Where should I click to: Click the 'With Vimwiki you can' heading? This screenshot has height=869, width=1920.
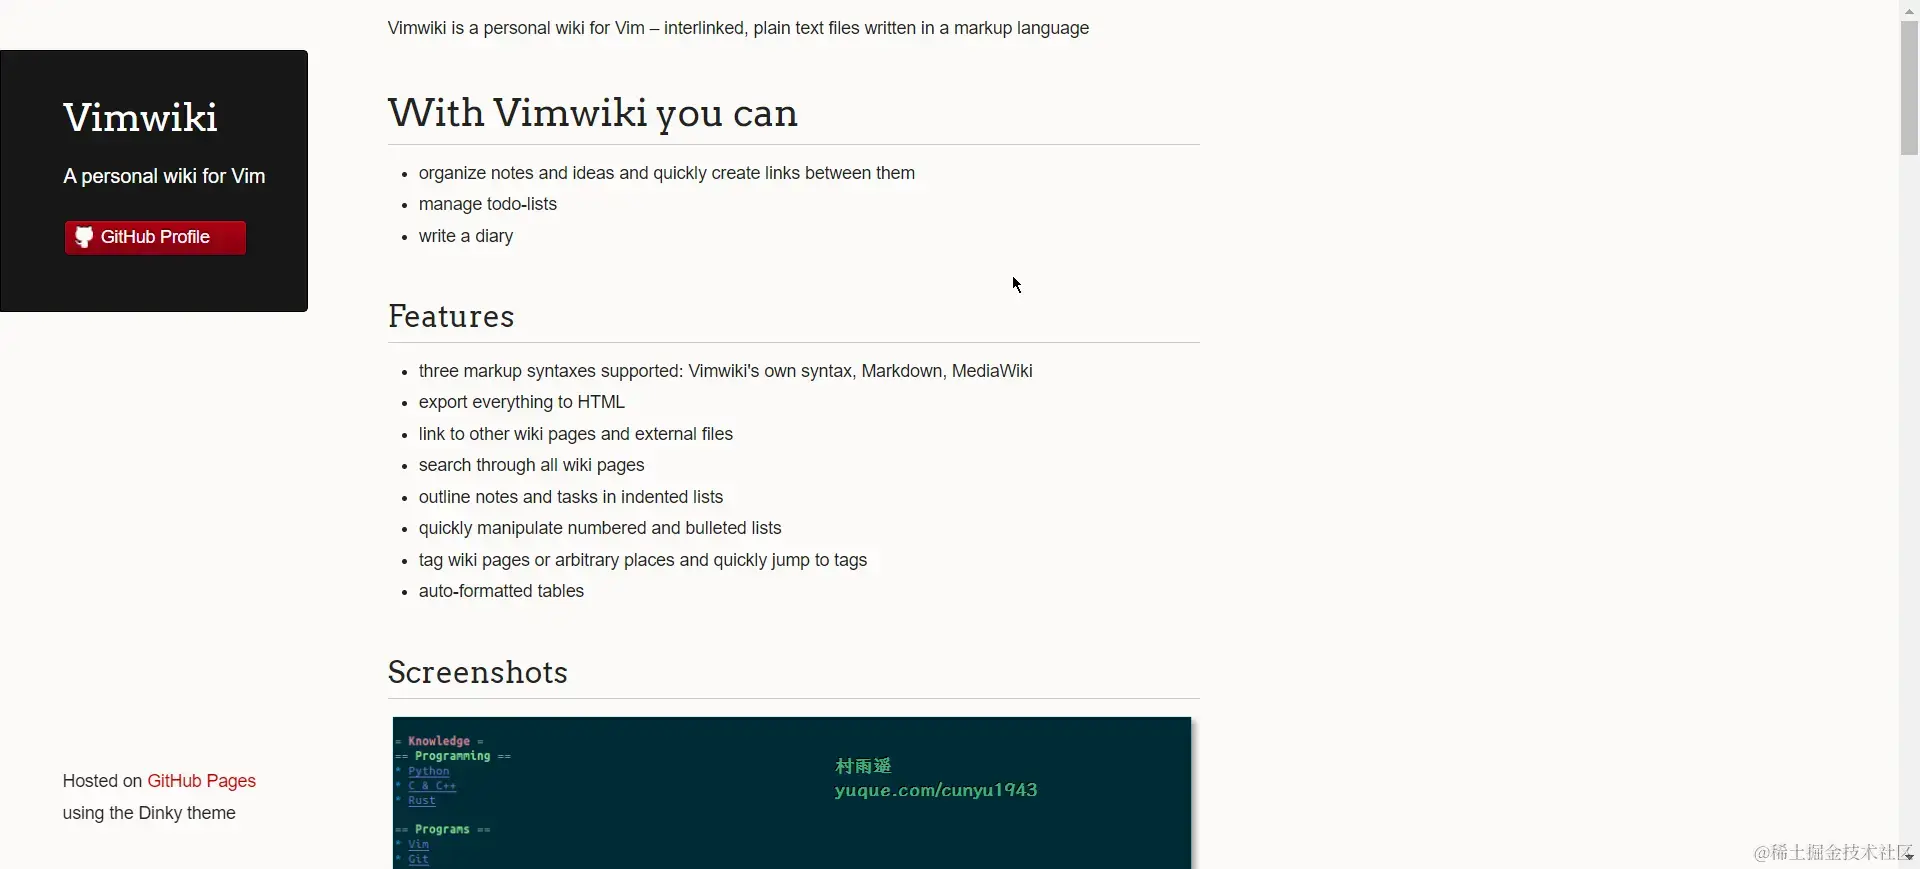tap(593, 113)
